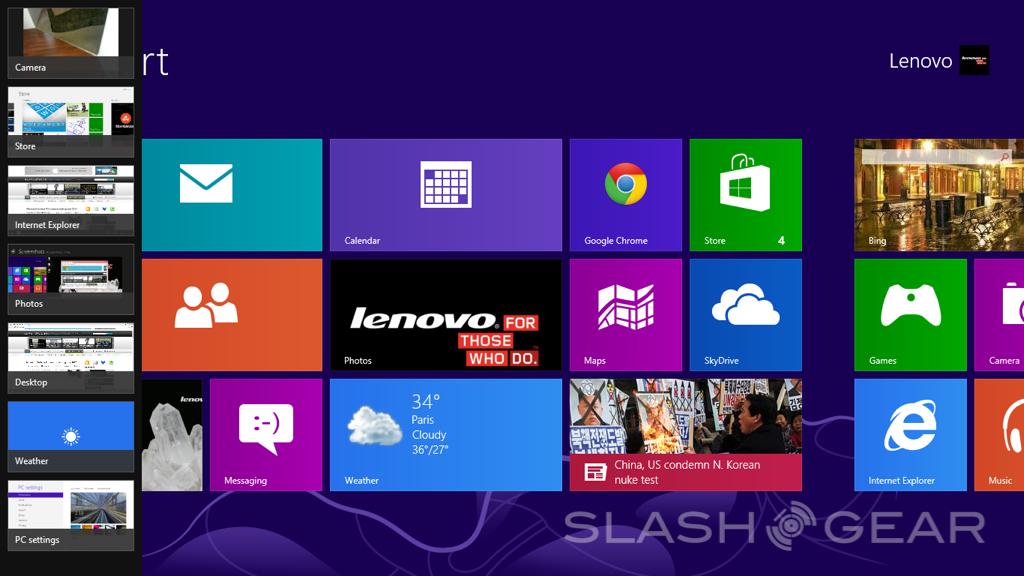Launch Google Chrome tile
The width and height of the screenshot is (1024, 576).
point(625,194)
